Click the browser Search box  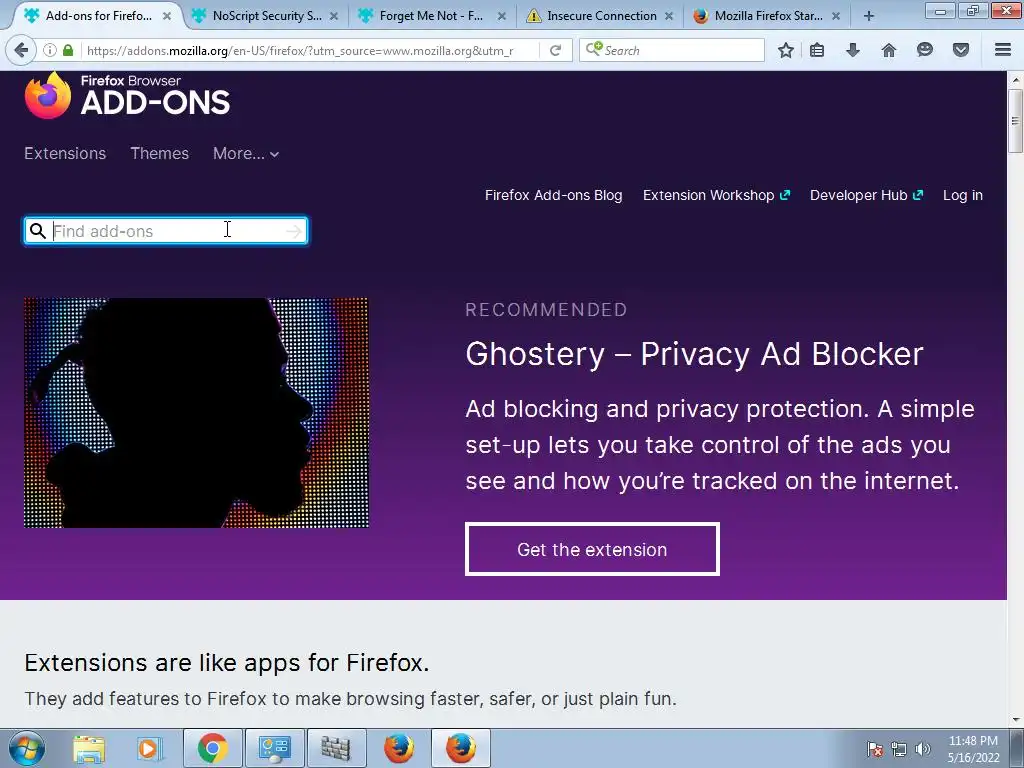pyautogui.click(x=671, y=50)
